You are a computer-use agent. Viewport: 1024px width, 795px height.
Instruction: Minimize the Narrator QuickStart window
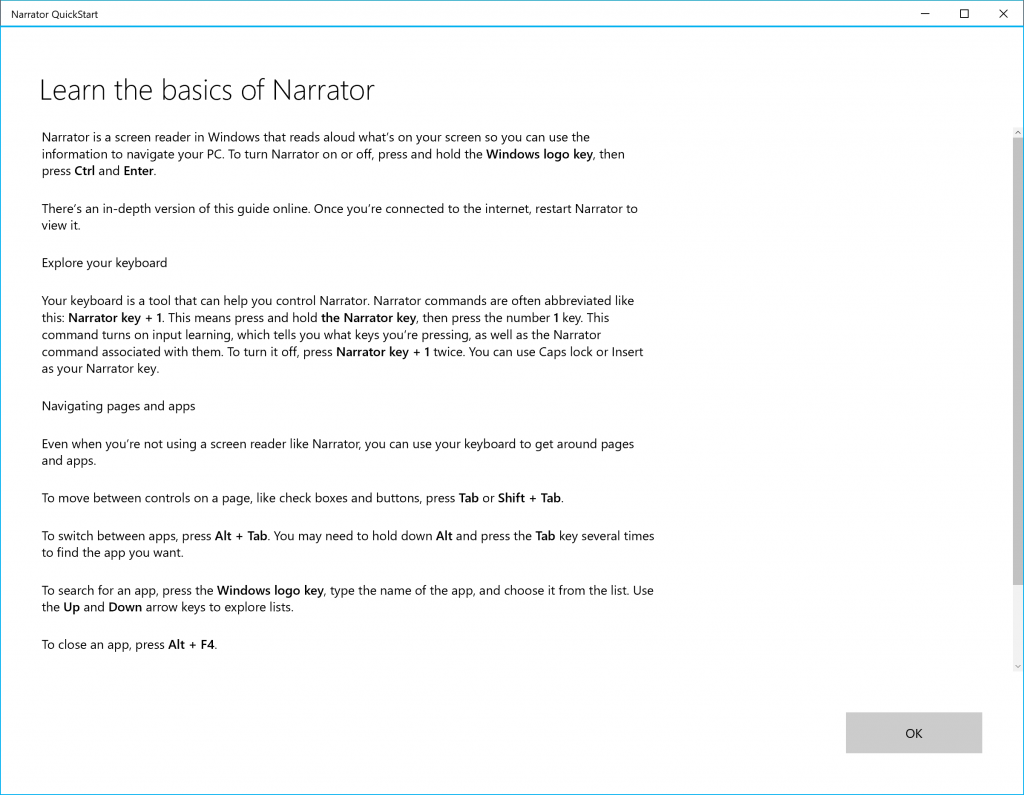[x=919, y=14]
